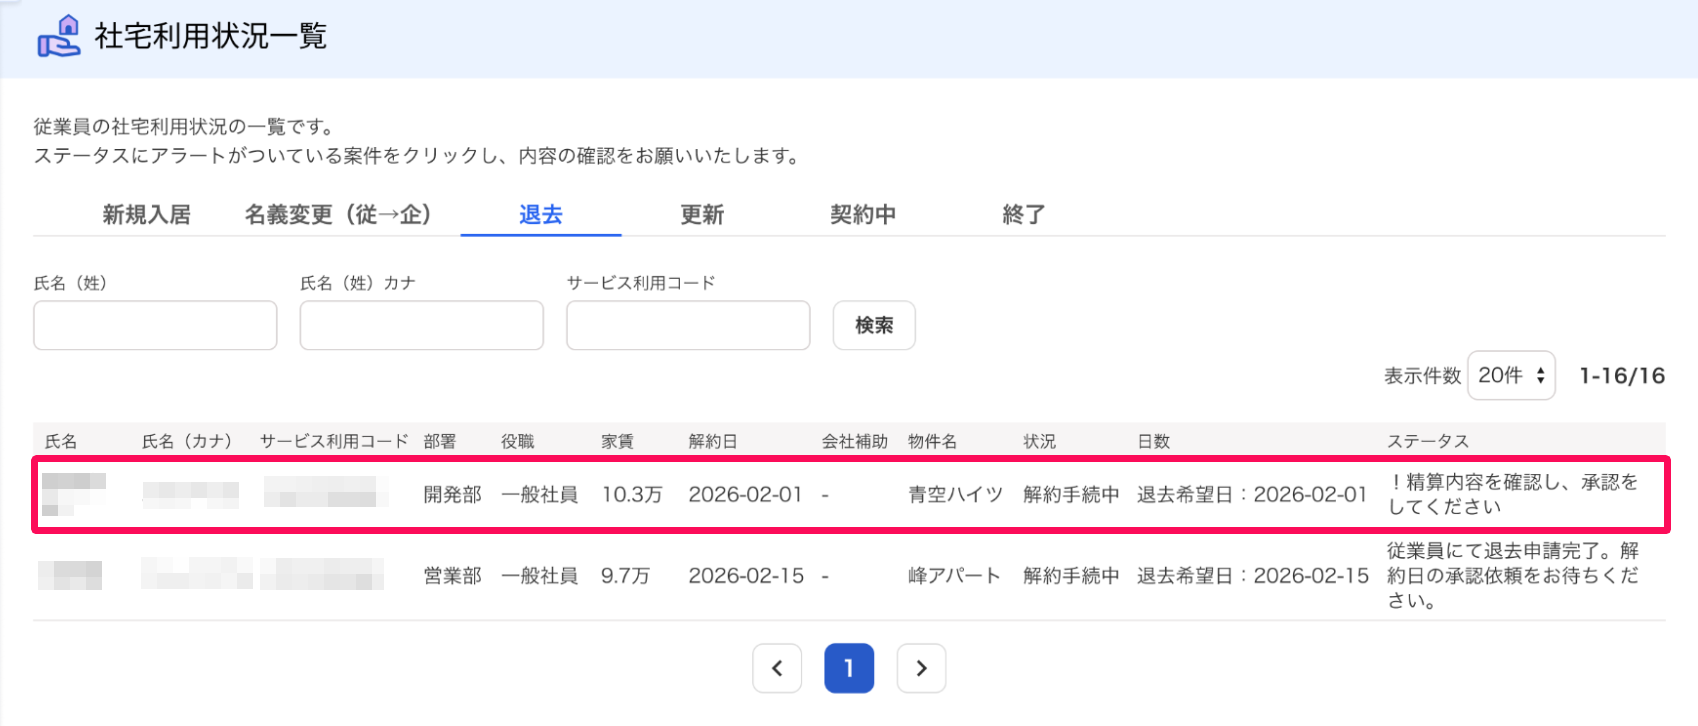Open the 契約中 tab
The width and height of the screenshot is (1698, 726).
pos(863,214)
